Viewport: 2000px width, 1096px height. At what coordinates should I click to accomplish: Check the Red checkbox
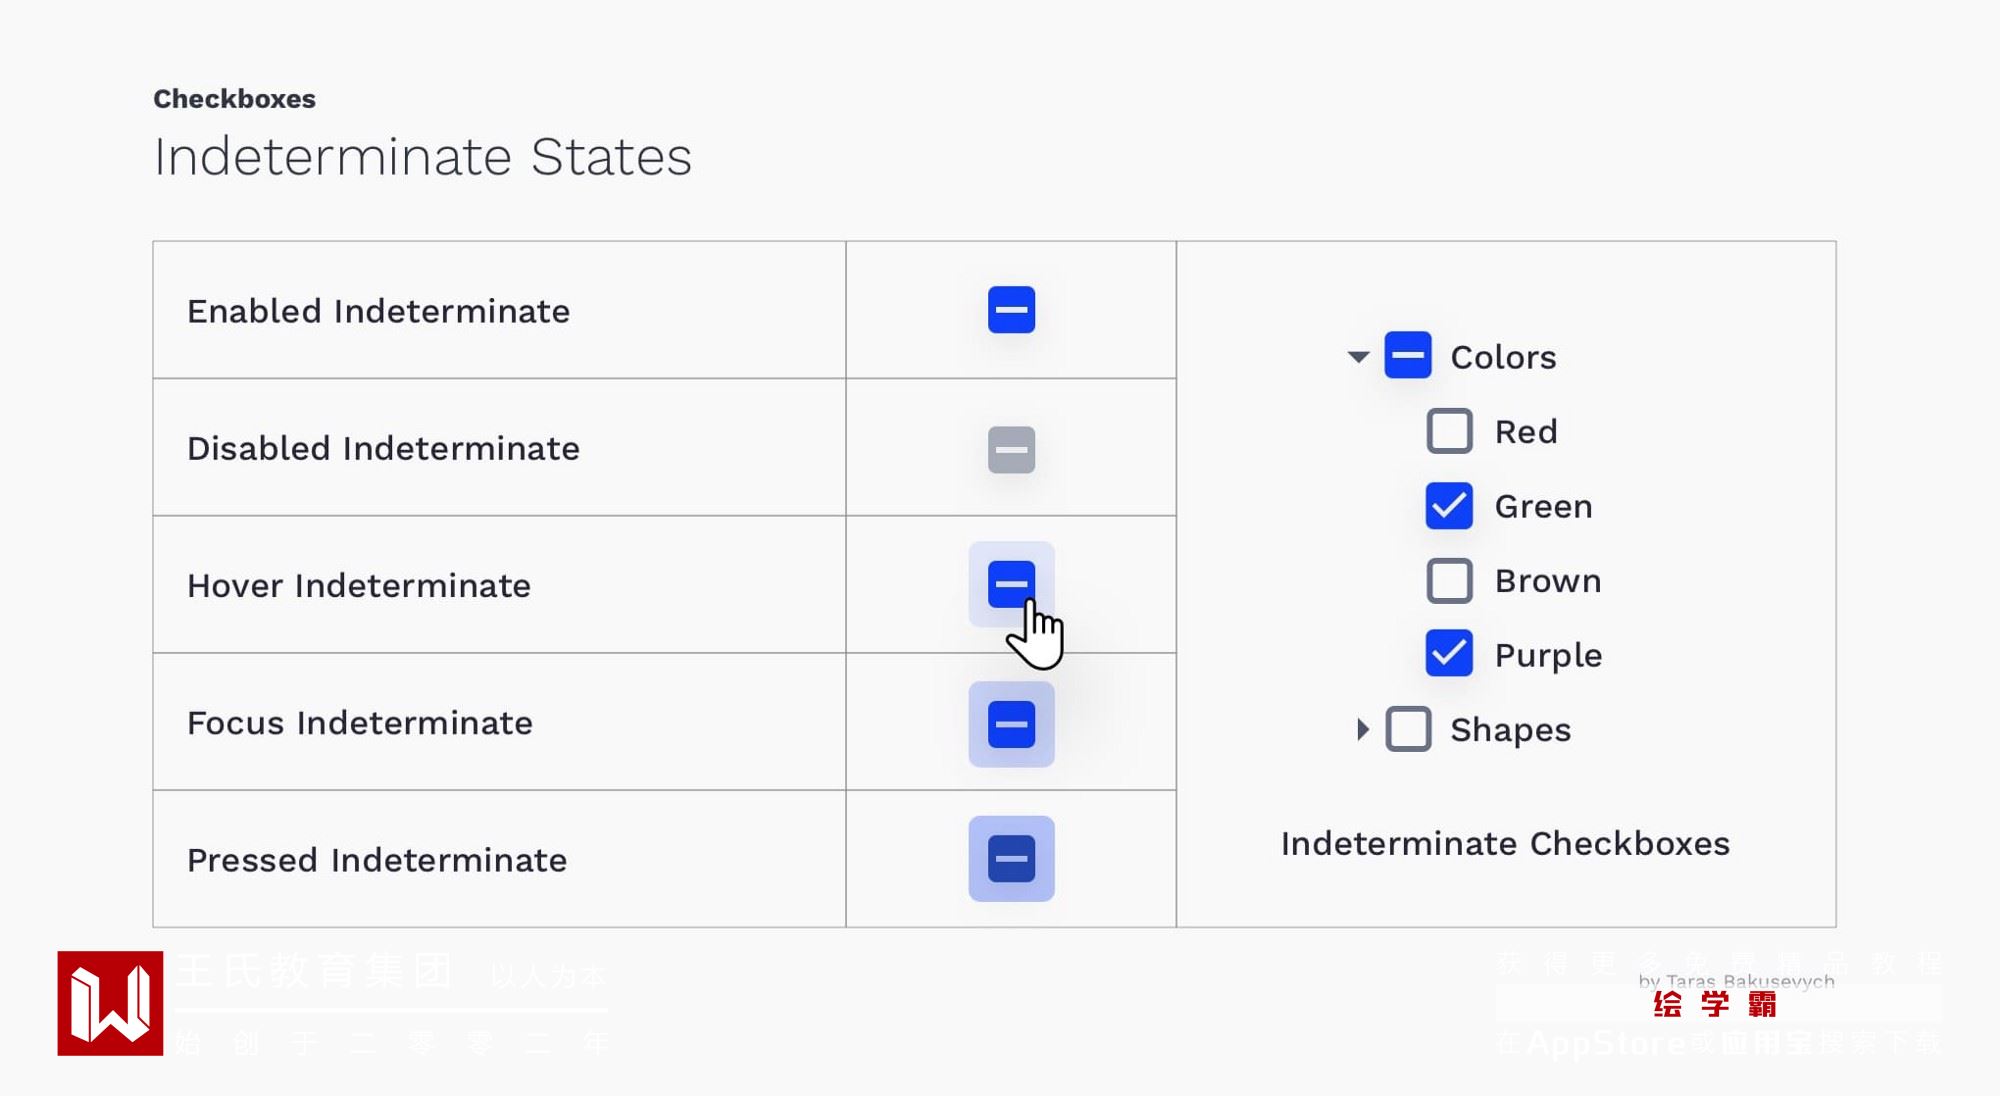pyautogui.click(x=1449, y=431)
